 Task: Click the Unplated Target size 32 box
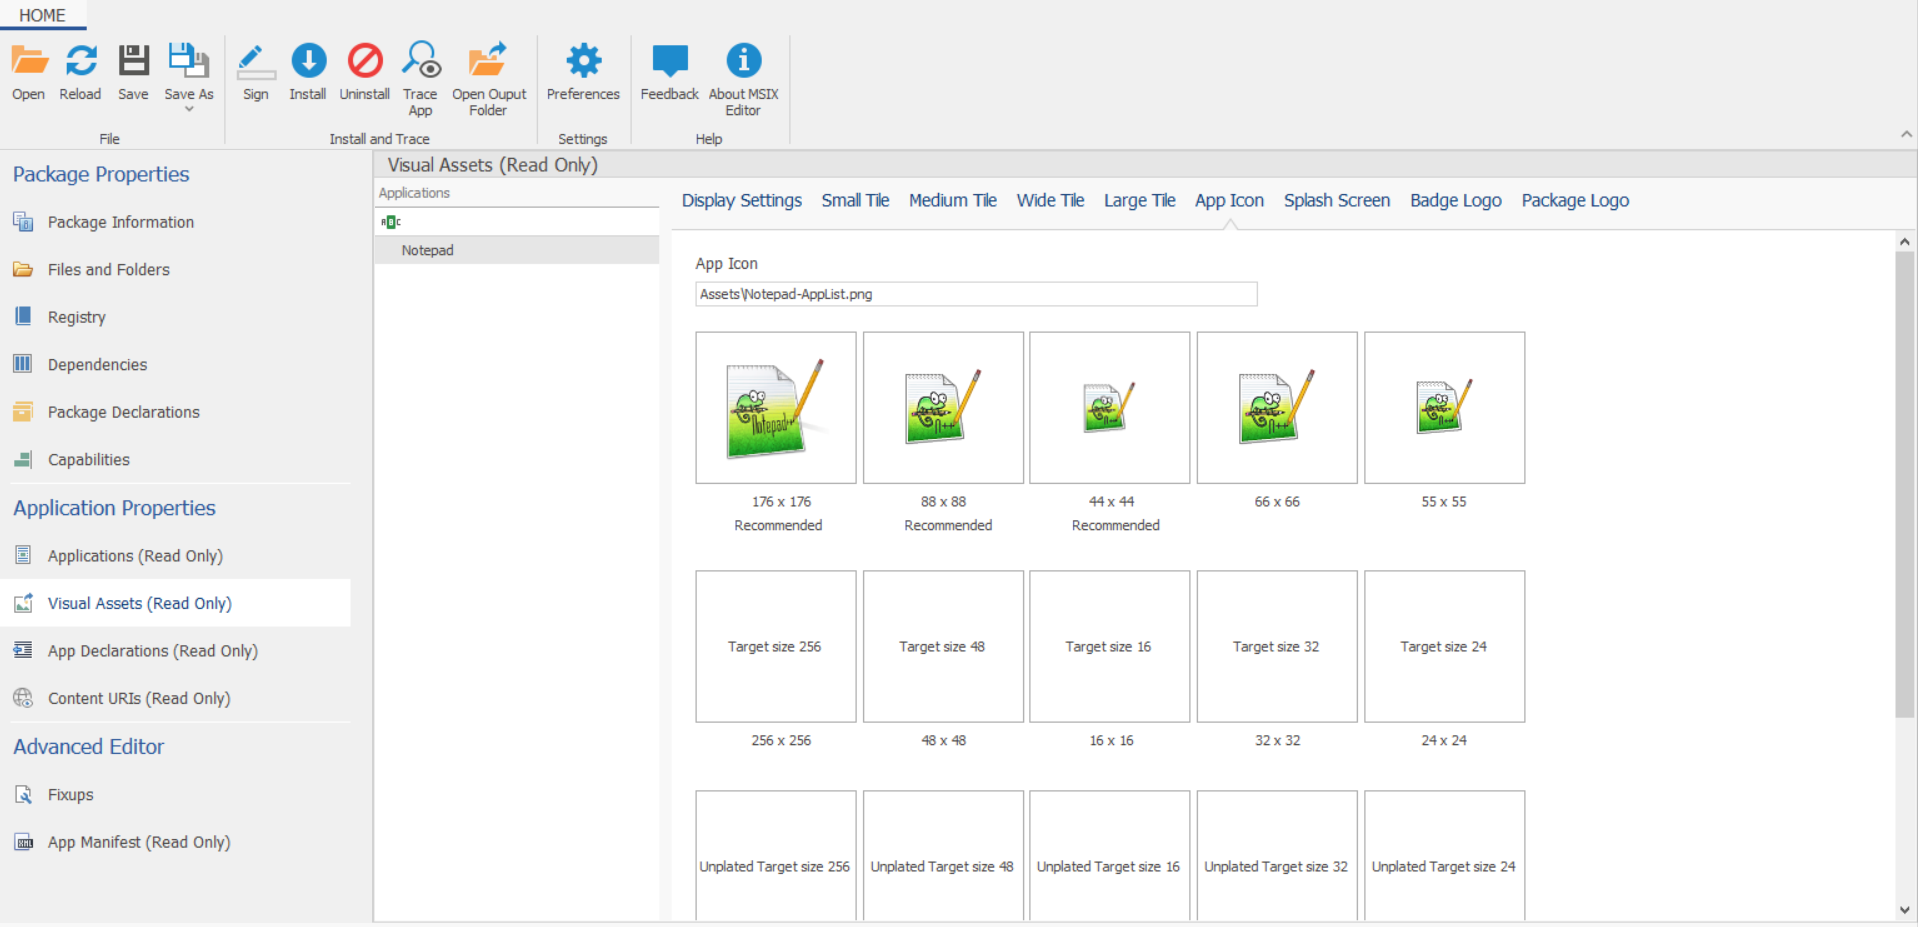tap(1277, 856)
